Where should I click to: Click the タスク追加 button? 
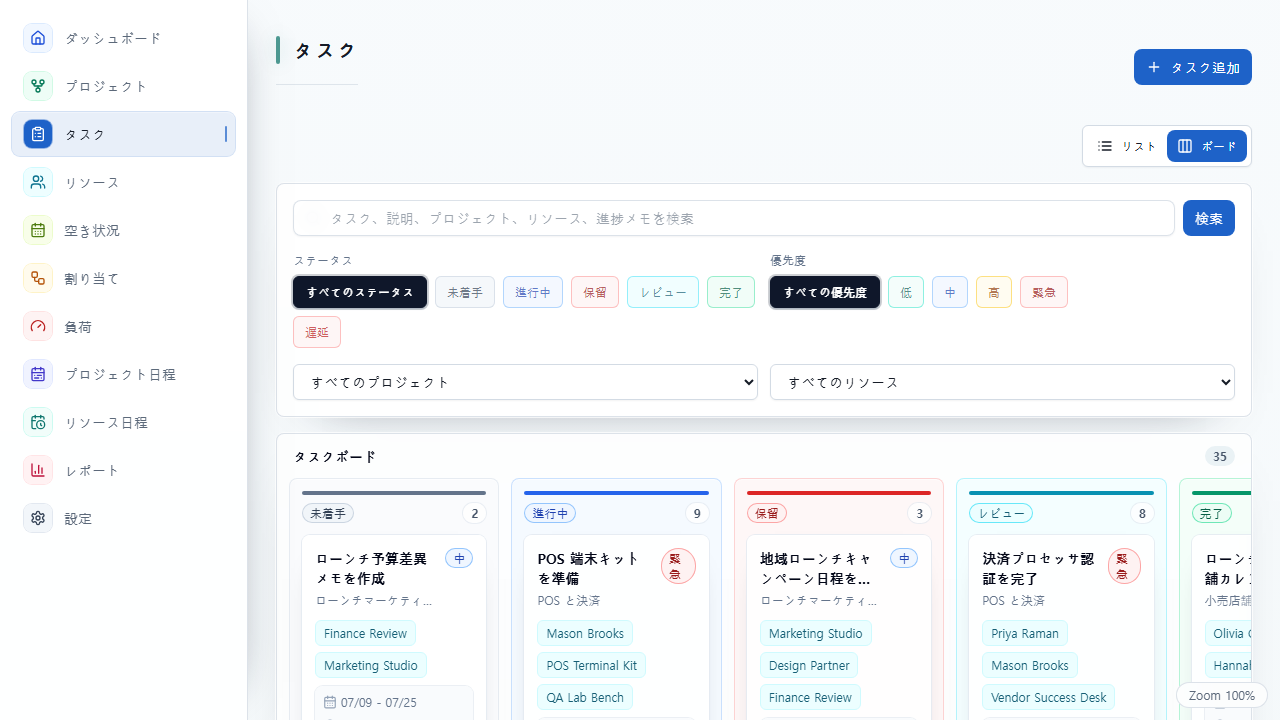1193,67
